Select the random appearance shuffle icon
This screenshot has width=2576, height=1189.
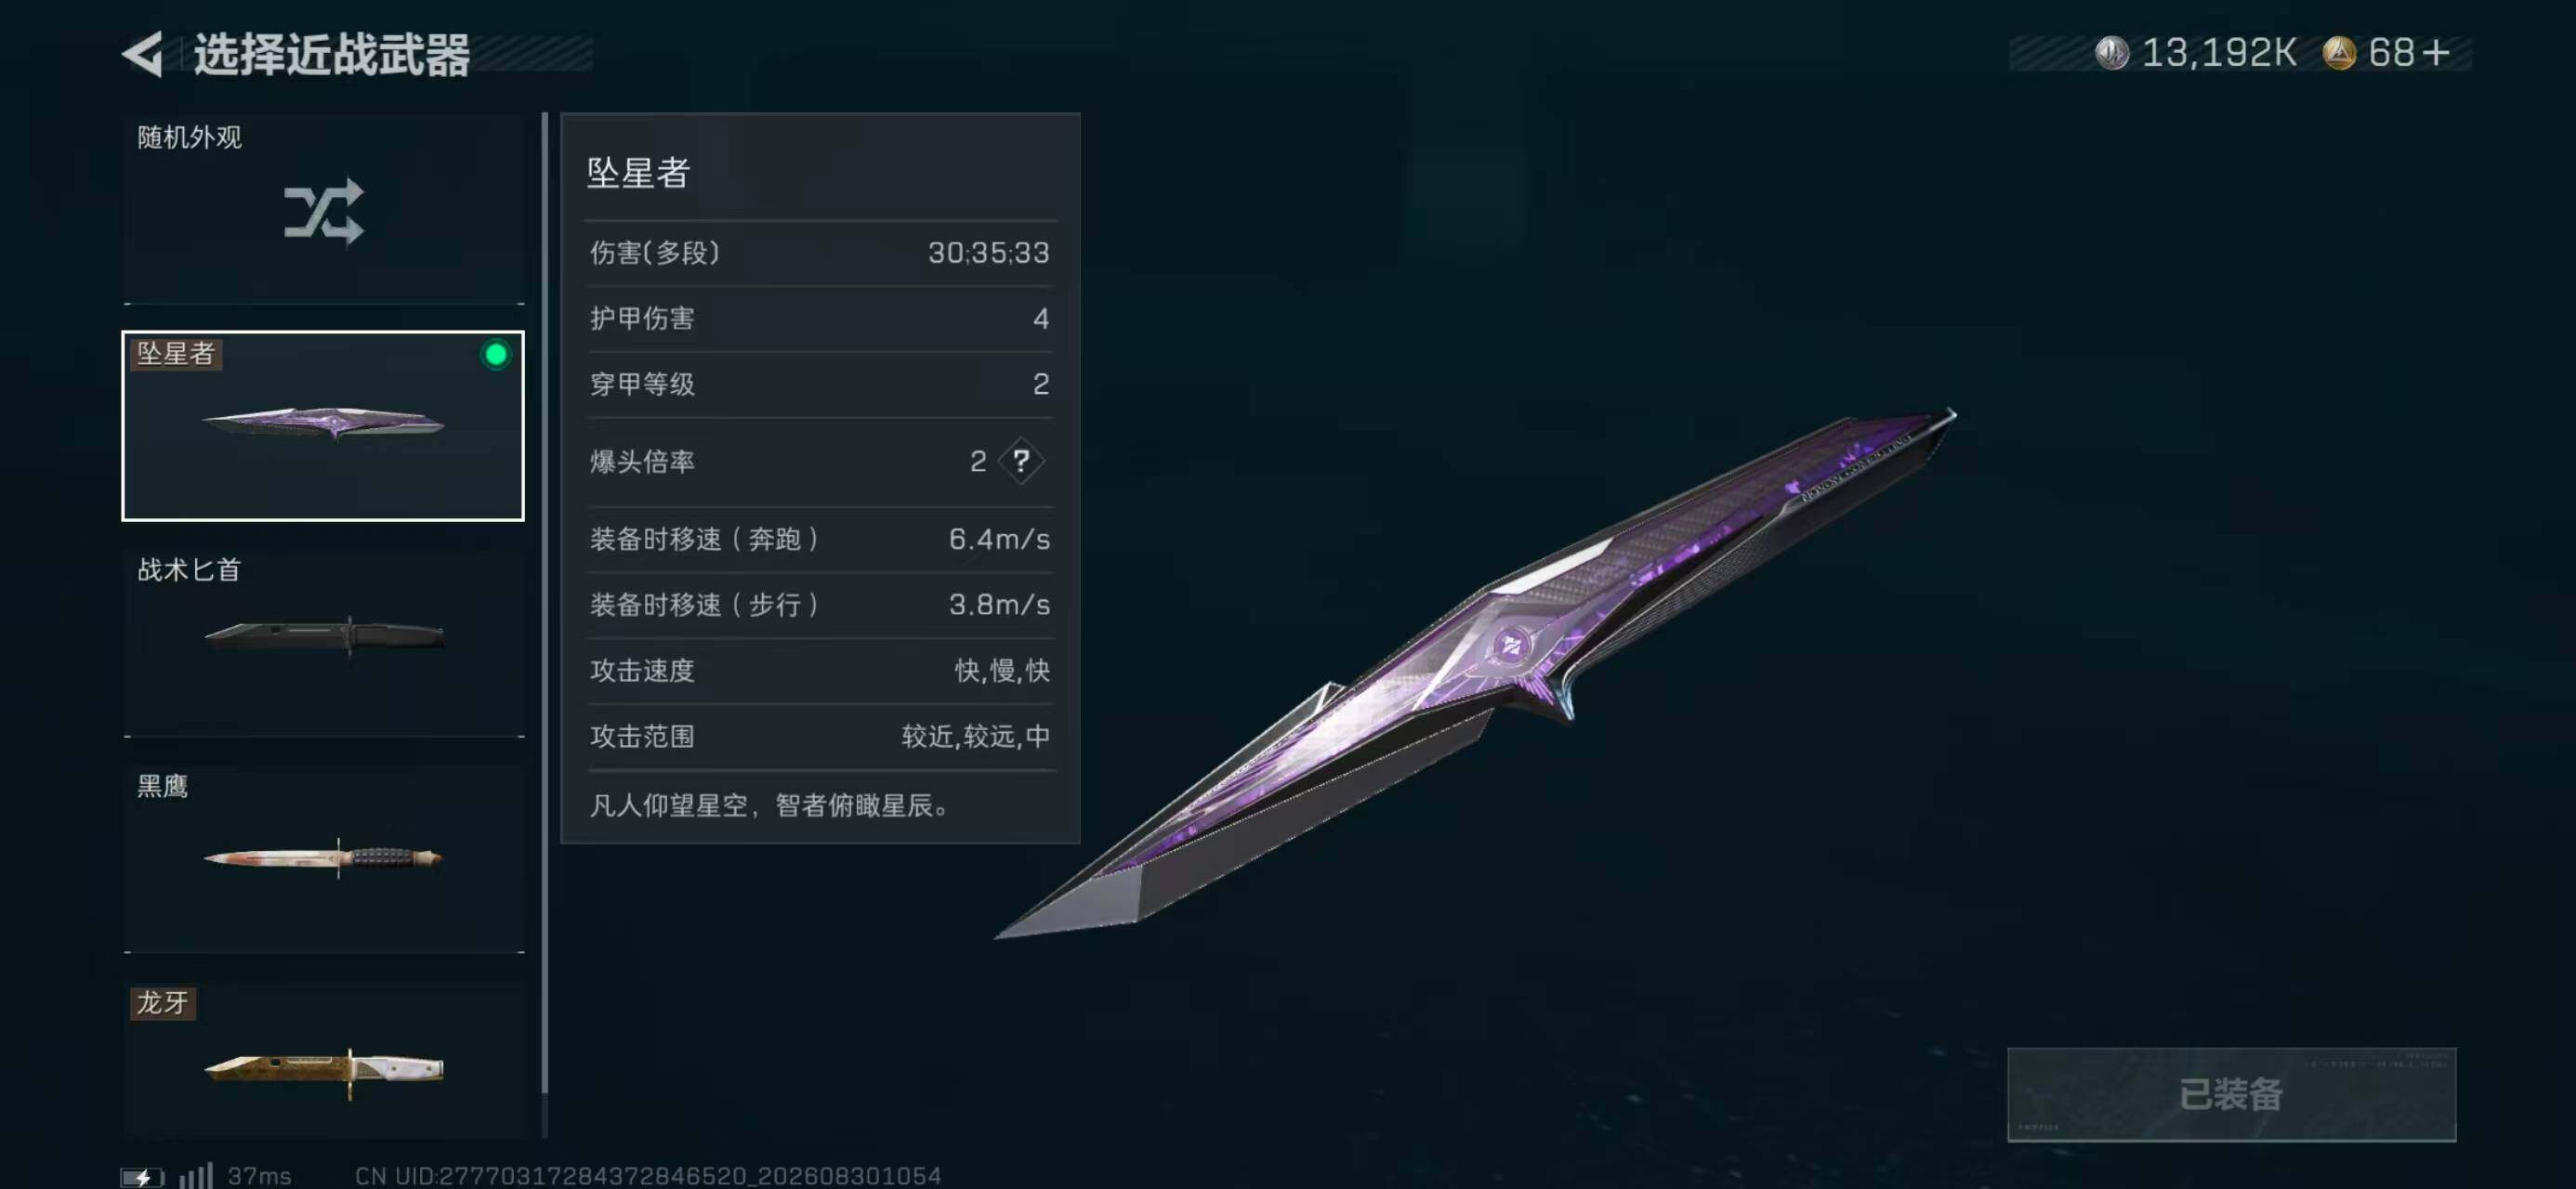323,212
